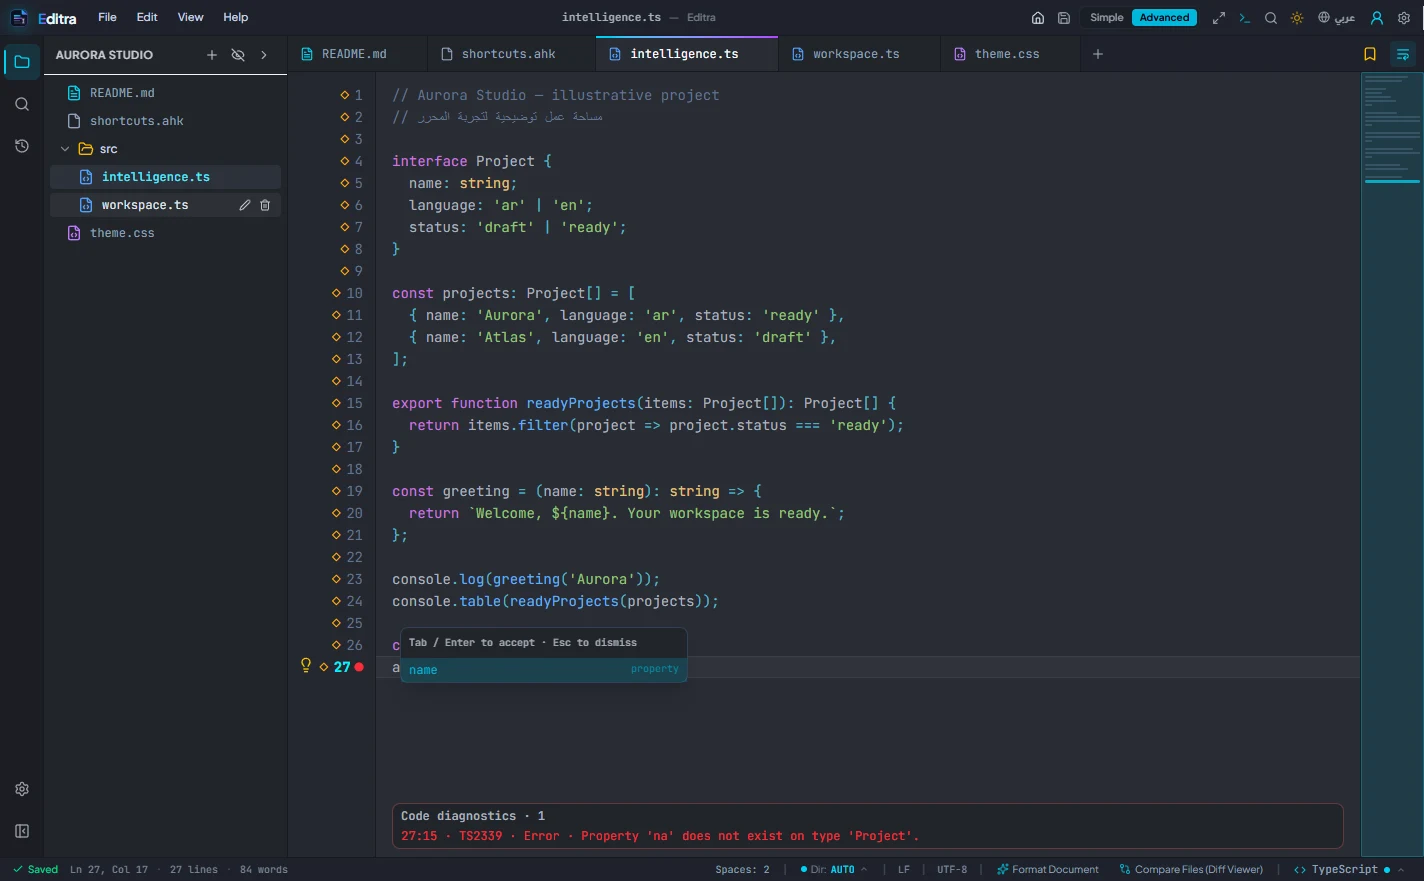Image resolution: width=1424 pixels, height=881 pixels.
Task: Open the TypeScript language selector
Action: (x=1349, y=870)
